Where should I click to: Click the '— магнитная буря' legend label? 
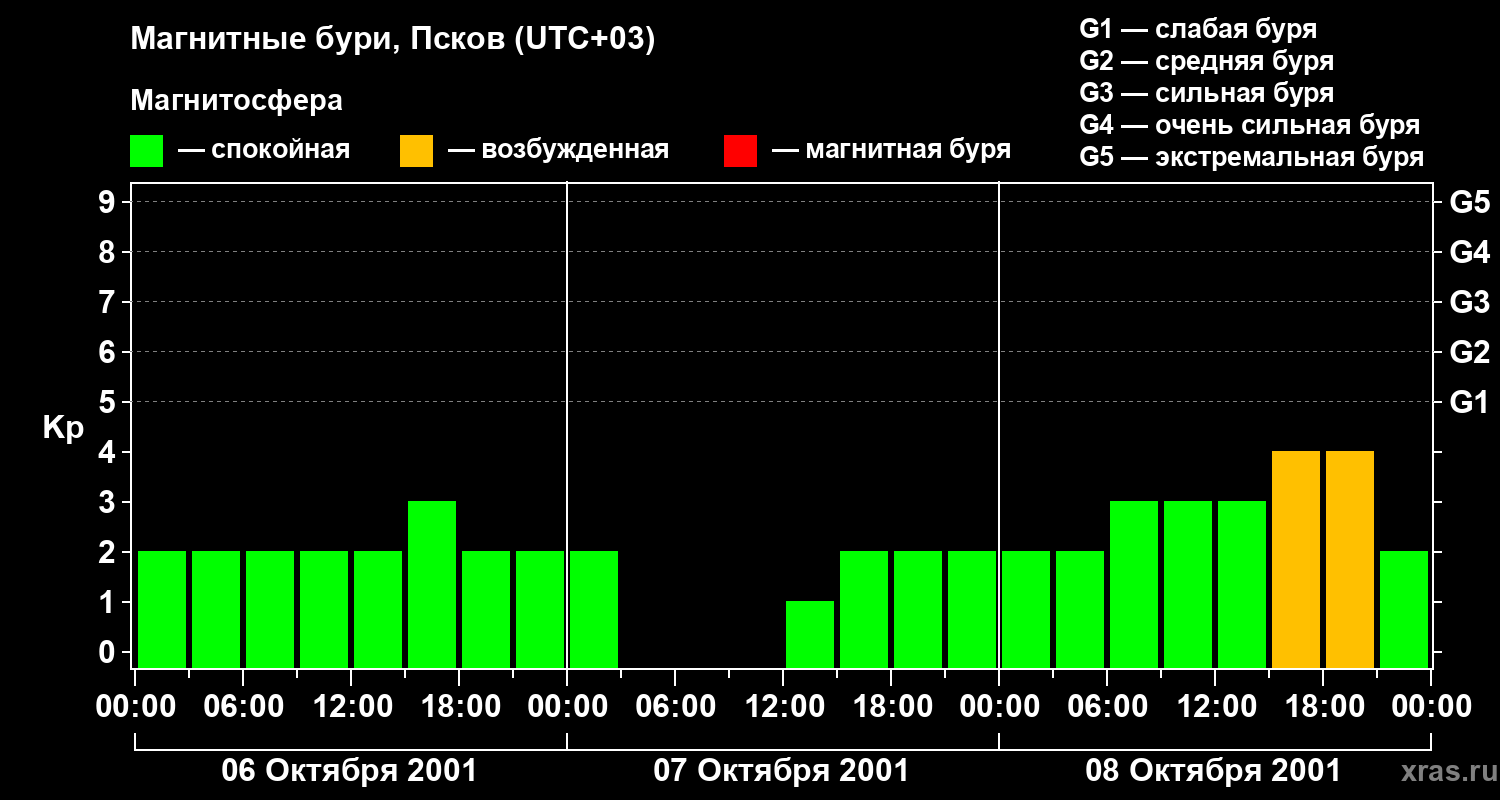point(892,150)
